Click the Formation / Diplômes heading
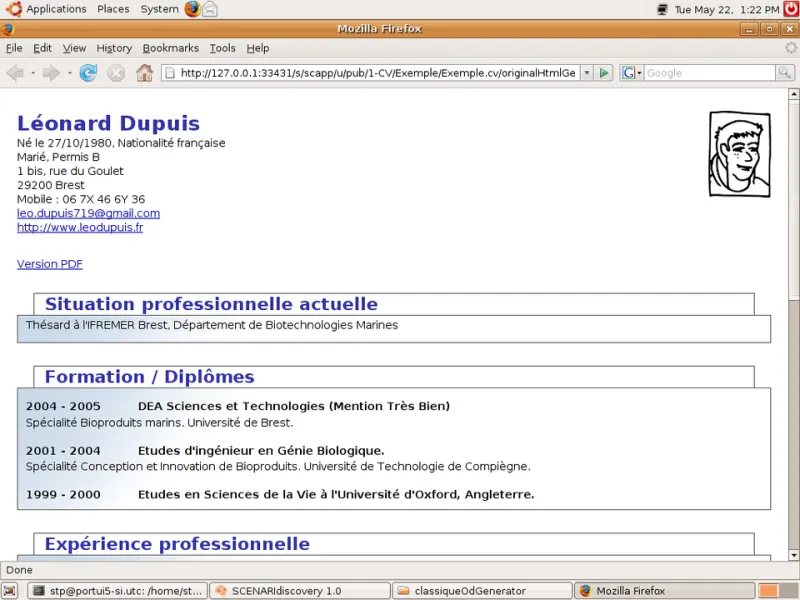The height and width of the screenshot is (600, 800). tap(149, 377)
